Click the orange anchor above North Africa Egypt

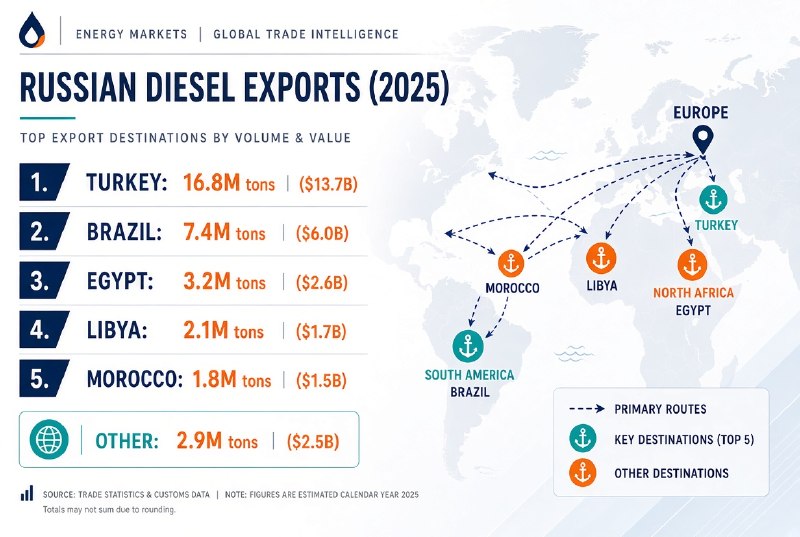click(692, 265)
